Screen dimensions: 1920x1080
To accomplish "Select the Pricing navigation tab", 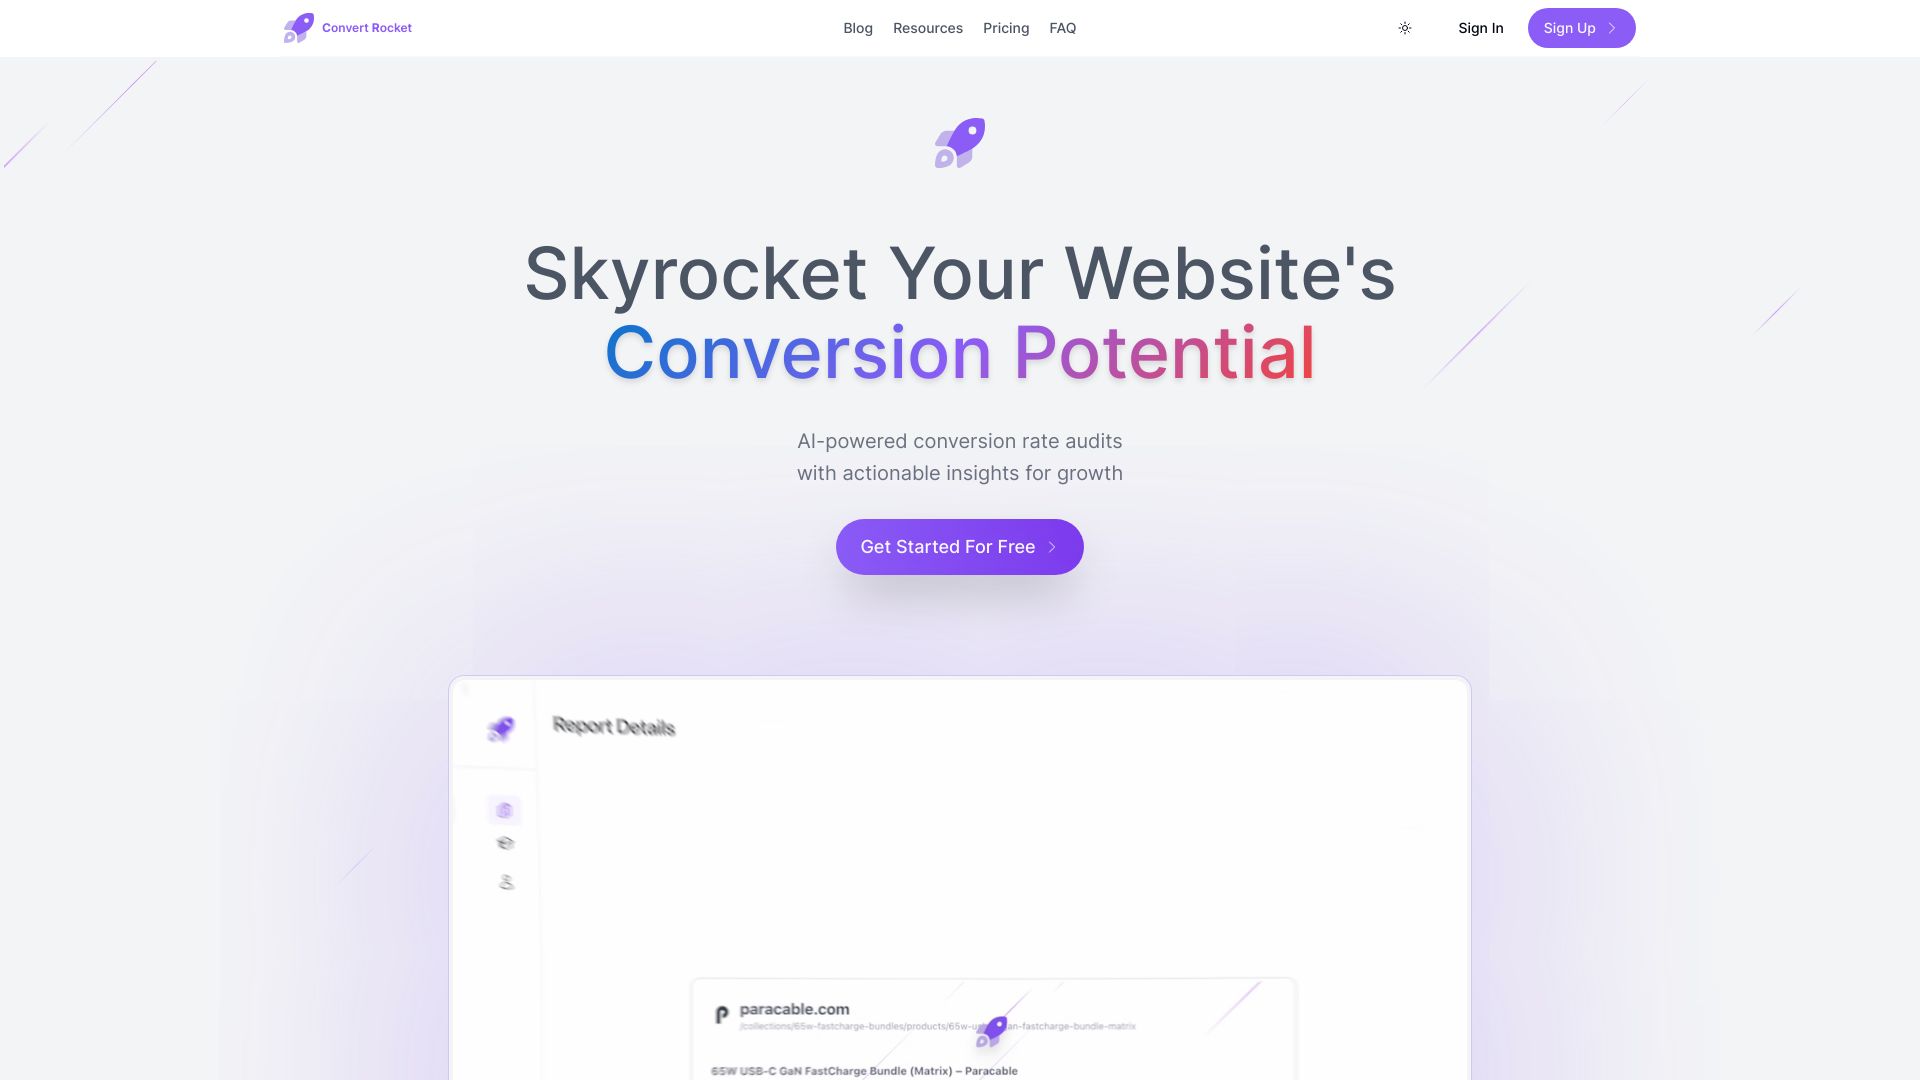I will point(1005,28).
